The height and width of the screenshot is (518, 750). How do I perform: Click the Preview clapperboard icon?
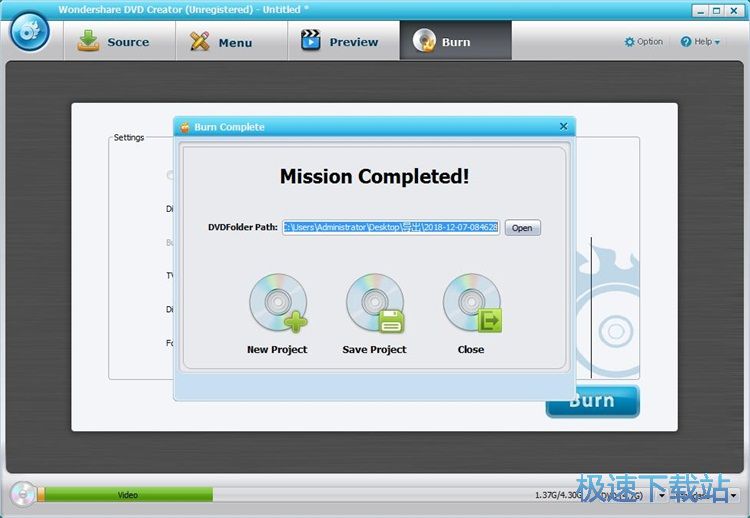coord(311,40)
